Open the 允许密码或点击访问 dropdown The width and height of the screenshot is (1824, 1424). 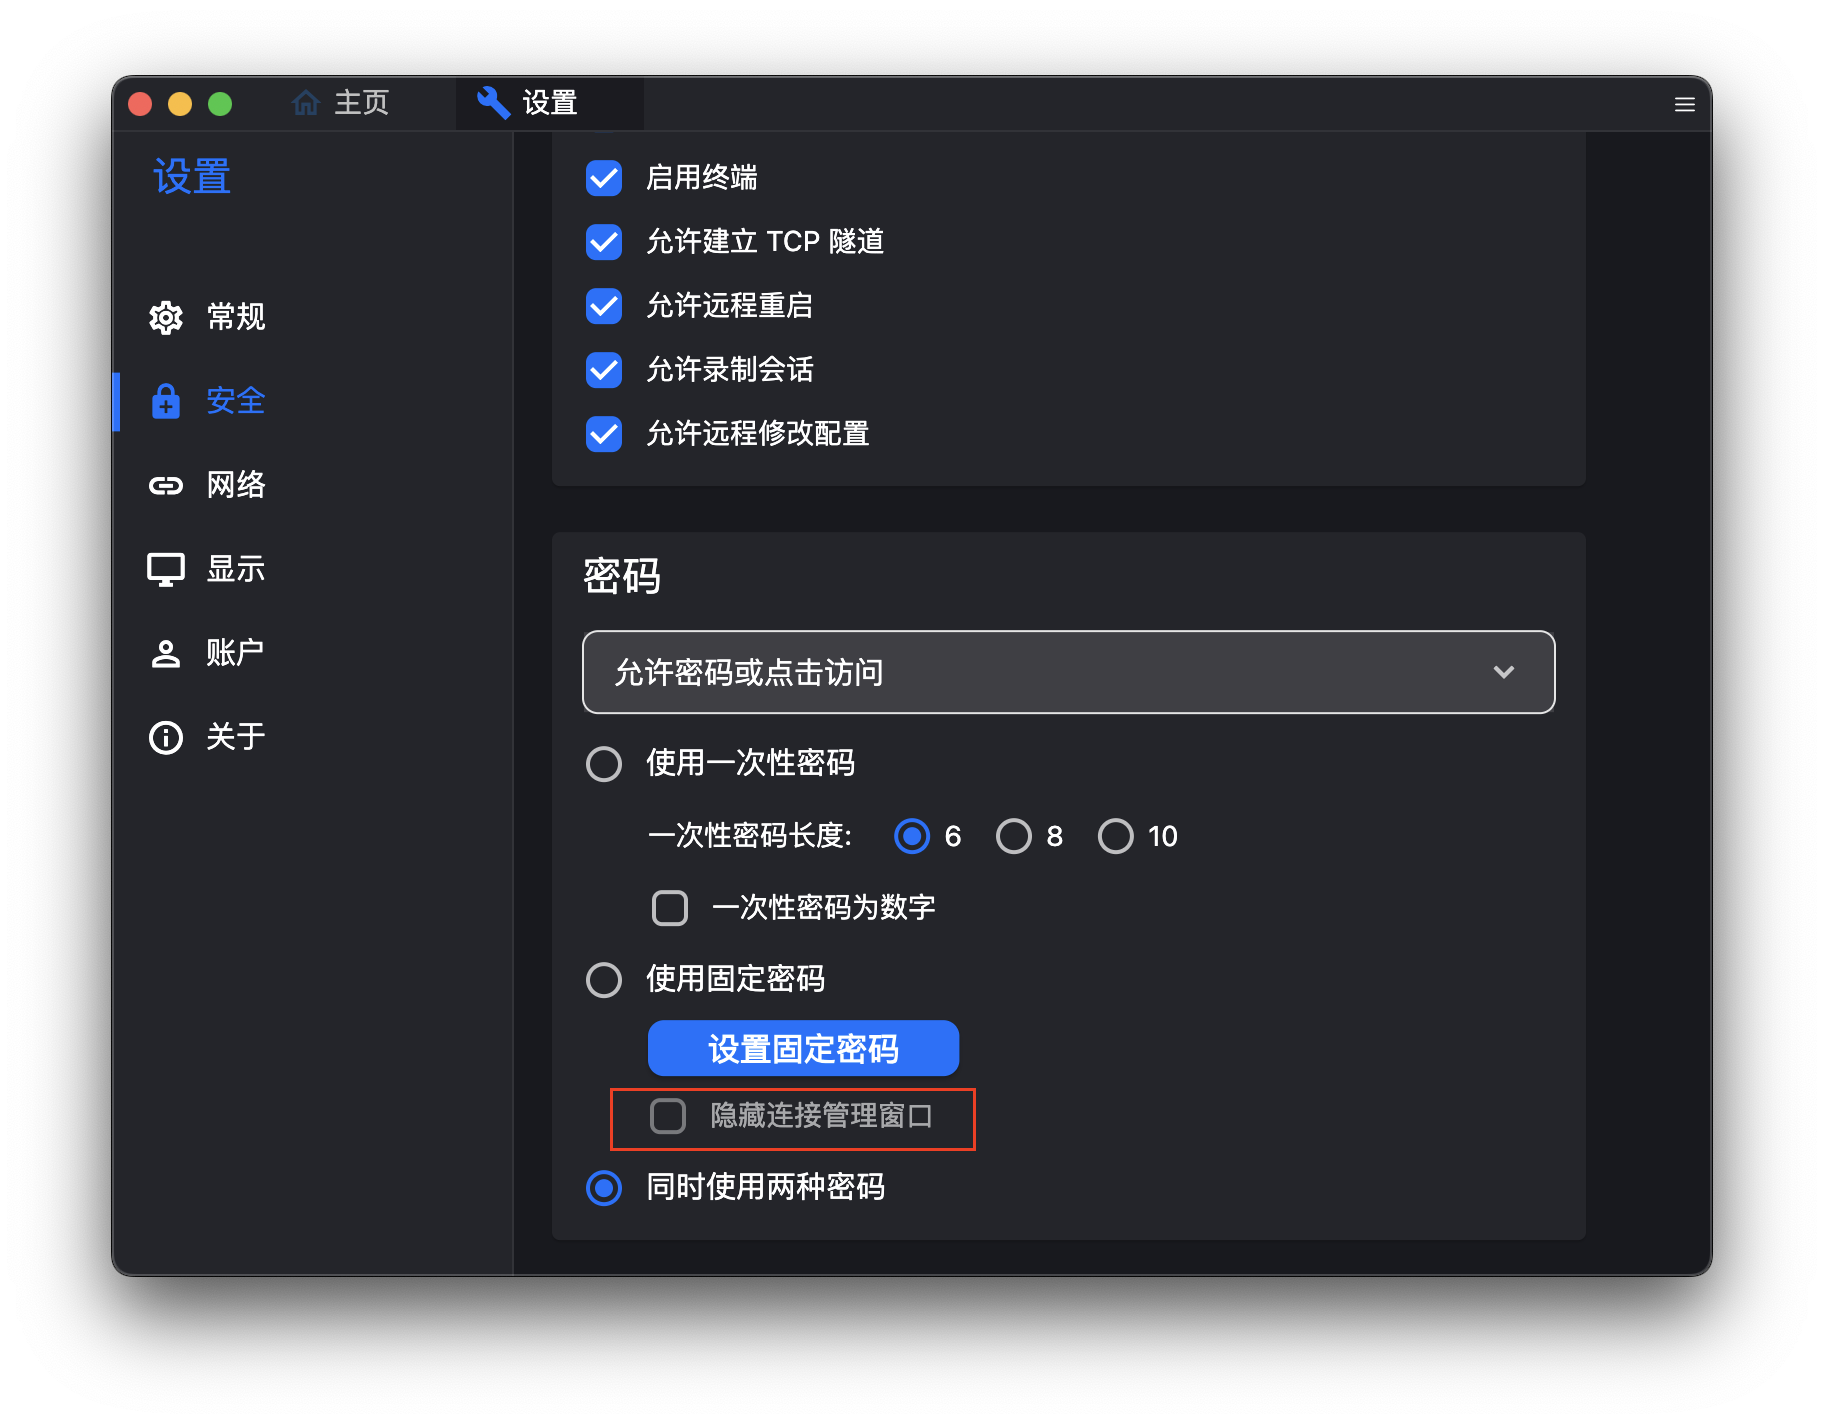click(1067, 672)
